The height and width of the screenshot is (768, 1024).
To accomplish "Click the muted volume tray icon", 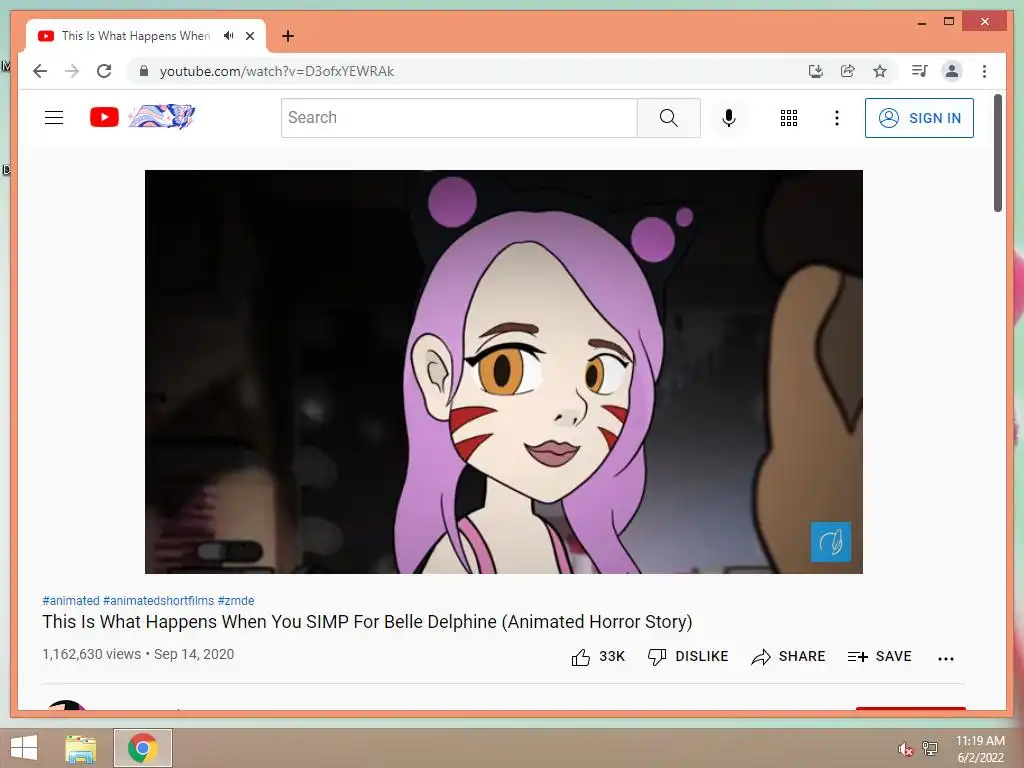I will pyautogui.click(x=905, y=749).
